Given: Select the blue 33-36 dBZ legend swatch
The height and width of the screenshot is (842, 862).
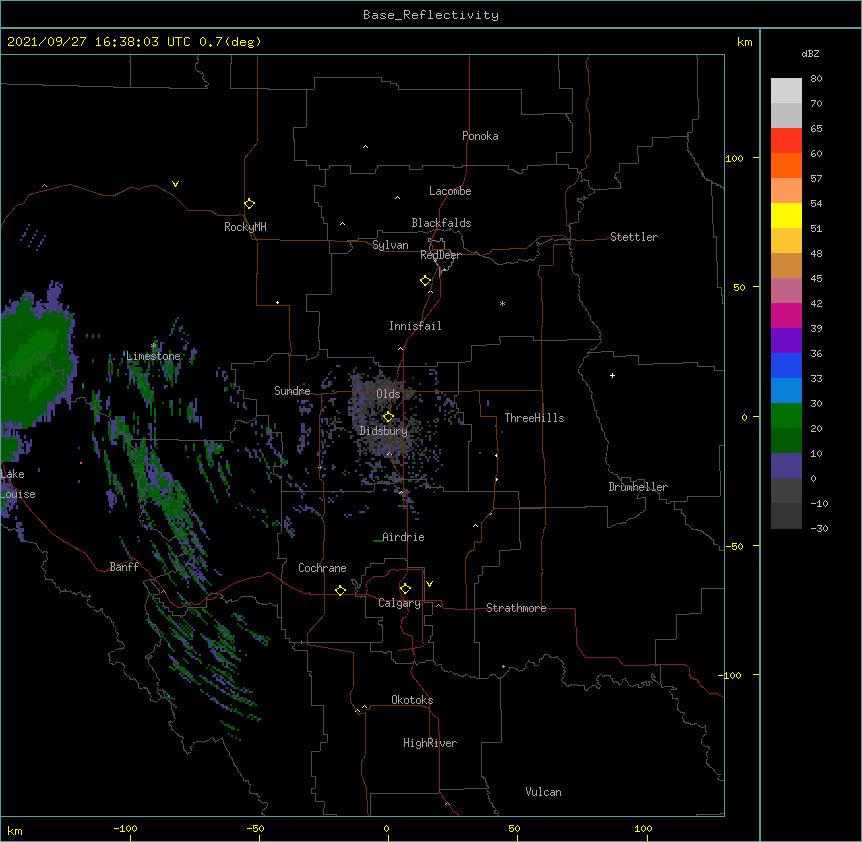Looking at the screenshot, I should (786, 365).
